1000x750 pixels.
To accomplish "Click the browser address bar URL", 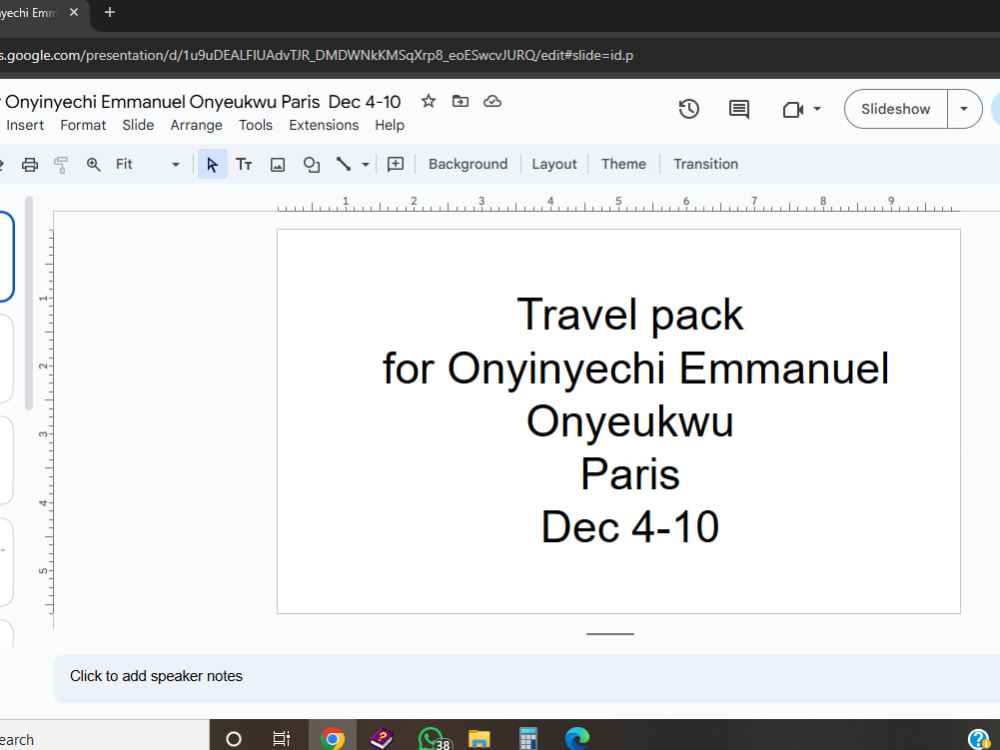I will (x=317, y=55).
